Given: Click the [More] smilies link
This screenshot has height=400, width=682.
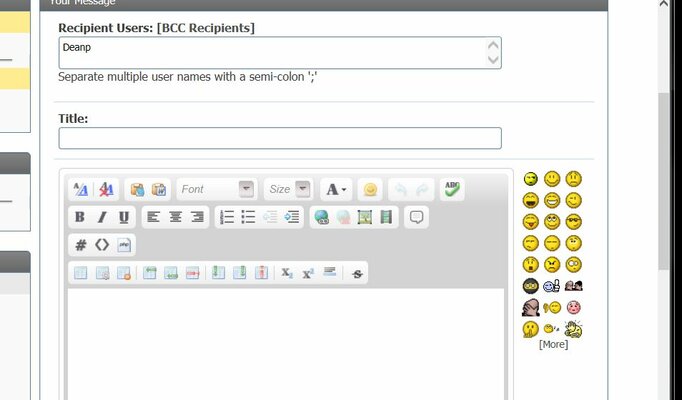Looking at the screenshot, I should 553,344.
